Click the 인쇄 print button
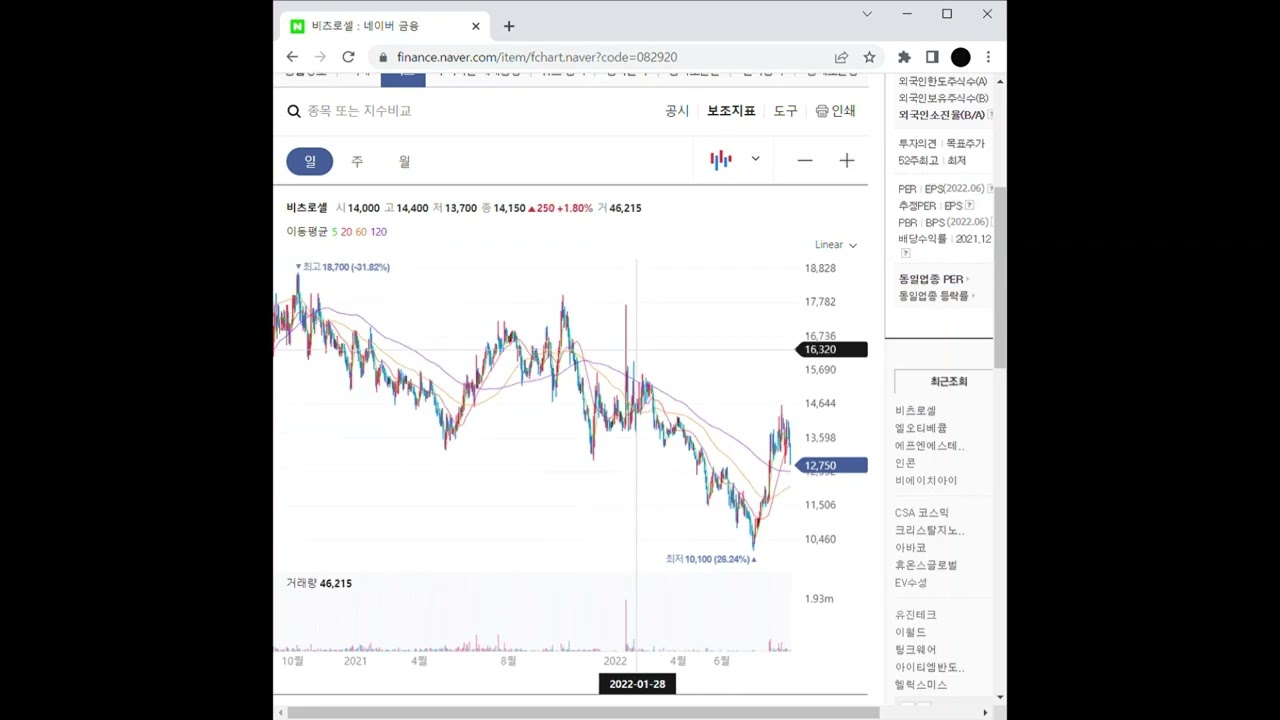Image resolution: width=1280 pixels, height=720 pixels. point(836,111)
